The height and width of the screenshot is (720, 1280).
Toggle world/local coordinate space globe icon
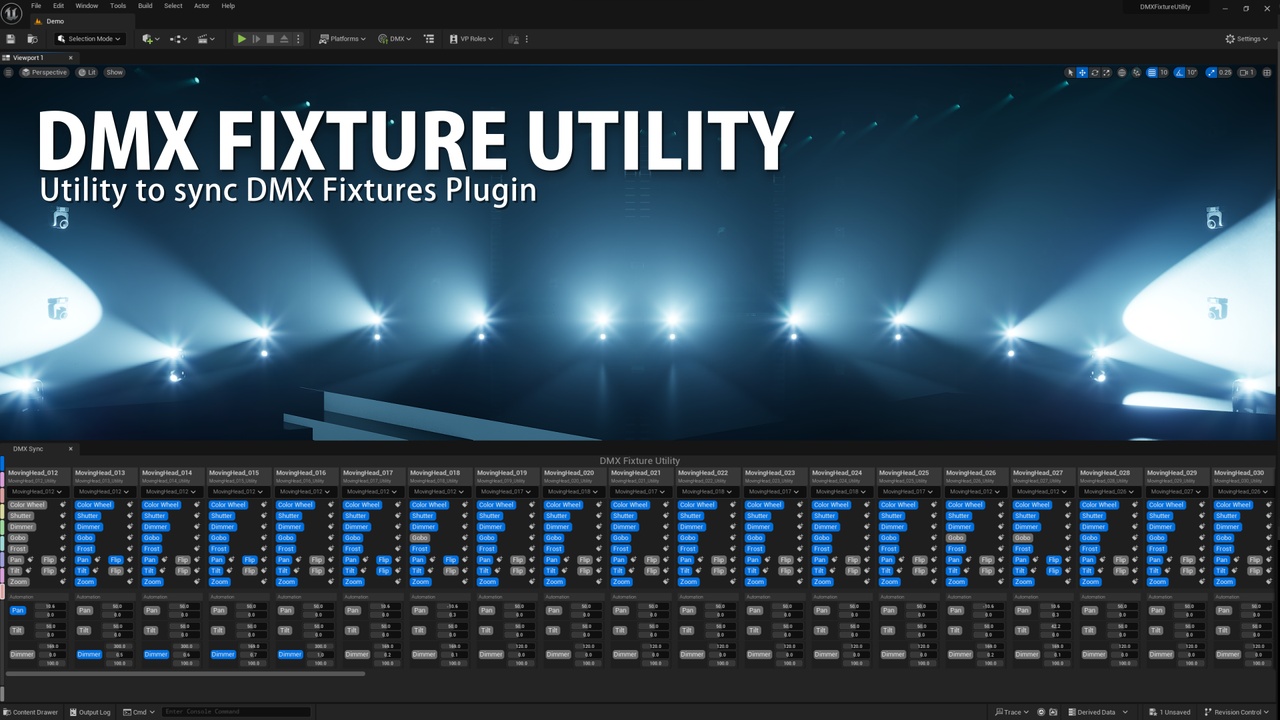click(1122, 72)
